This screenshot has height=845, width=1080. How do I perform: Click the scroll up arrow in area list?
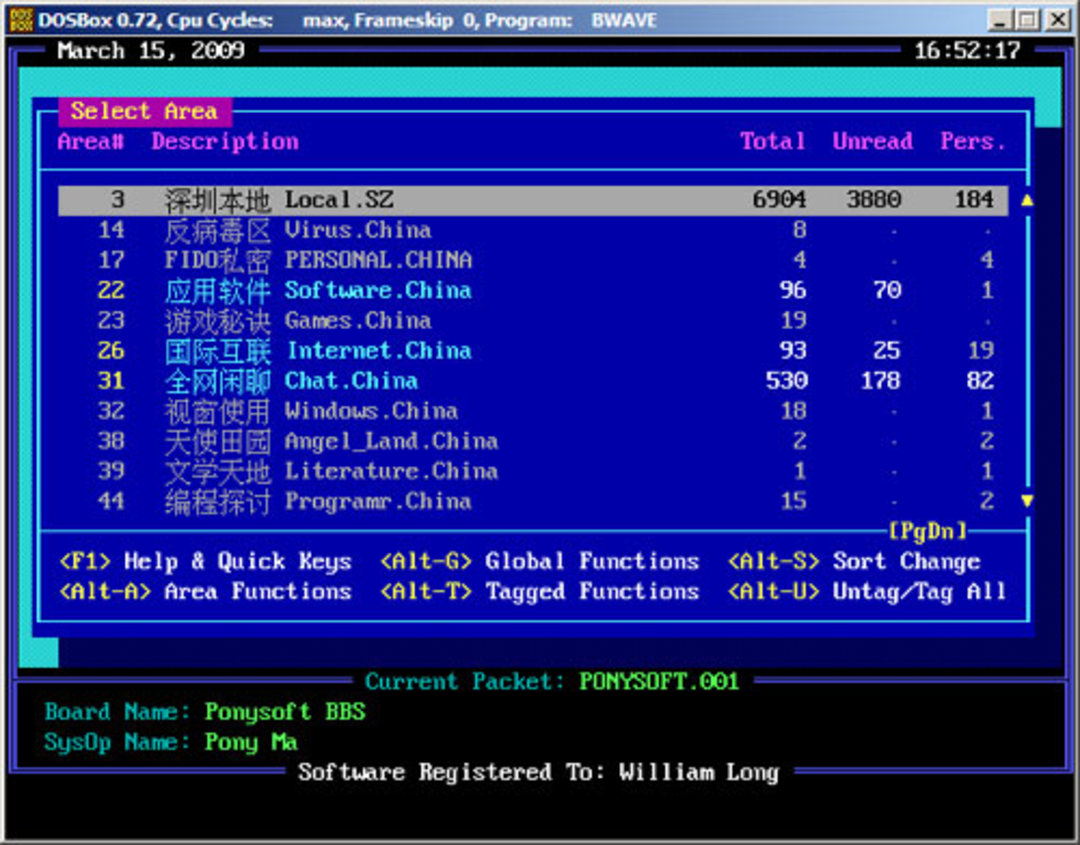coord(1026,200)
